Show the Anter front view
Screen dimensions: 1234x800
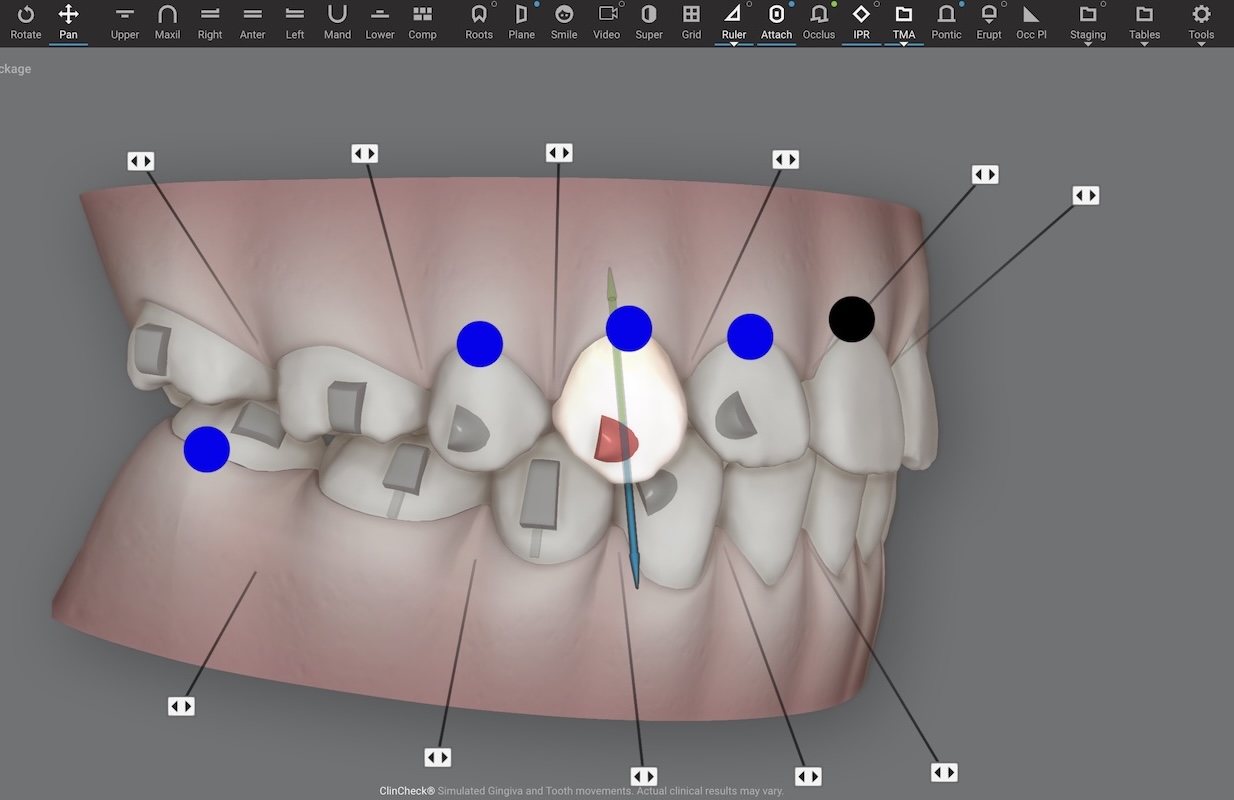pos(252,22)
